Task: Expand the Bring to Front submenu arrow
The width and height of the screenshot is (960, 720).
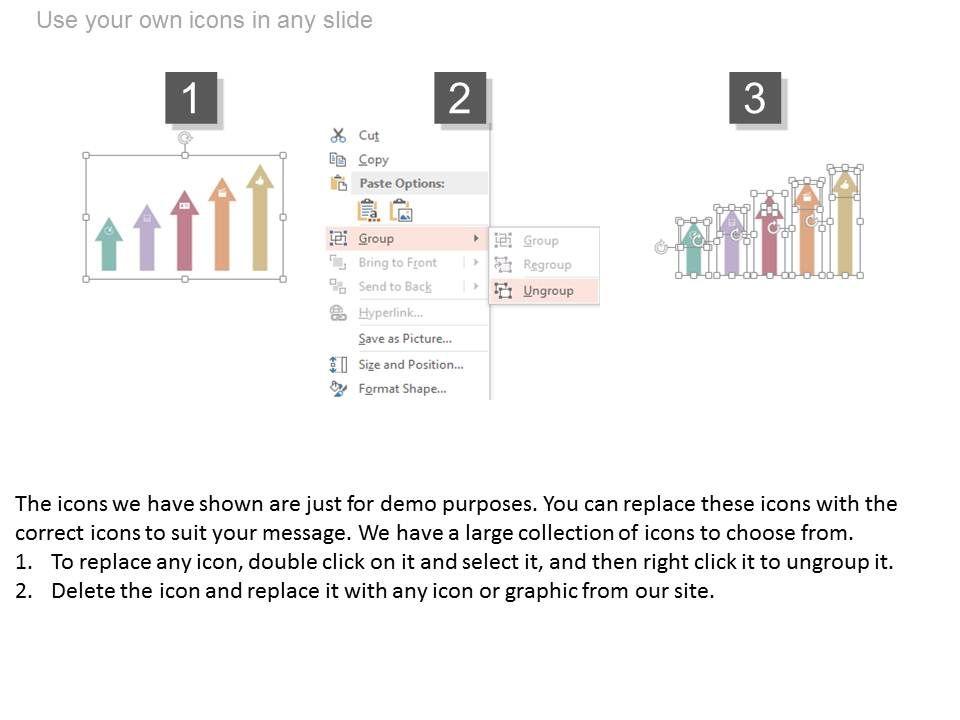Action: coord(476,262)
